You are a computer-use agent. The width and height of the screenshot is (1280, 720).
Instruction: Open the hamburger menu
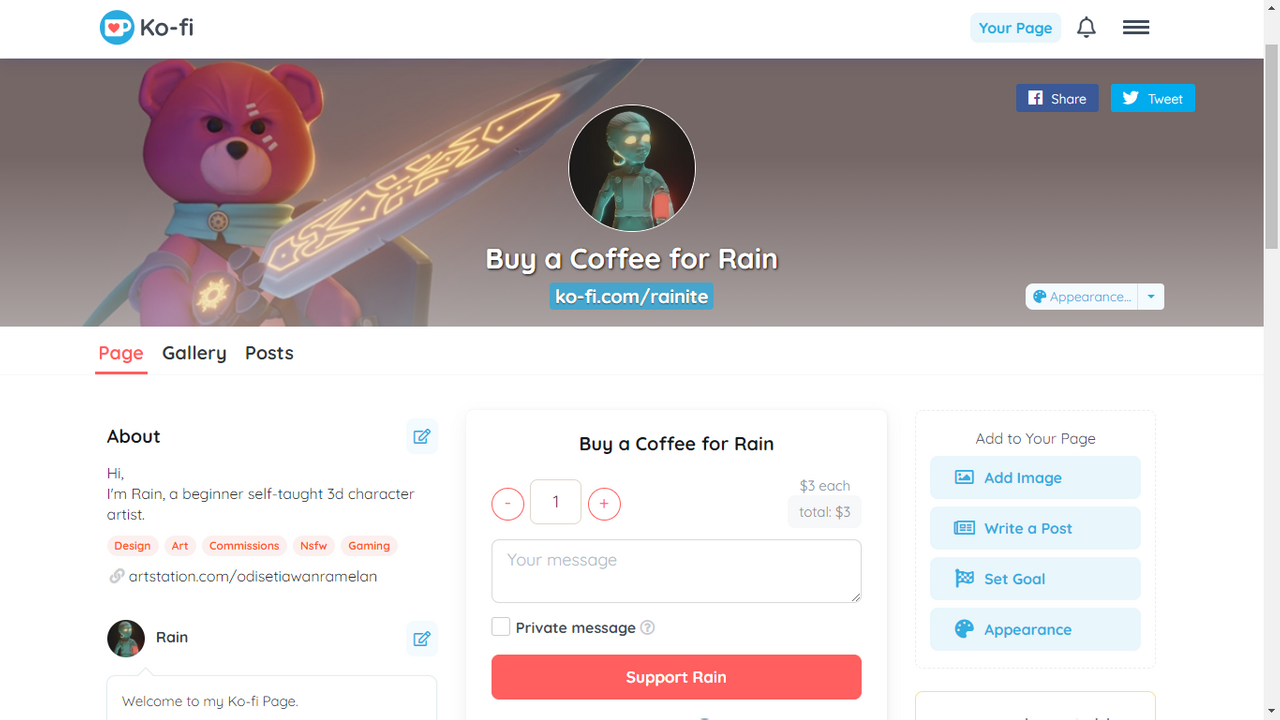pyautogui.click(x=1136, y=28)
